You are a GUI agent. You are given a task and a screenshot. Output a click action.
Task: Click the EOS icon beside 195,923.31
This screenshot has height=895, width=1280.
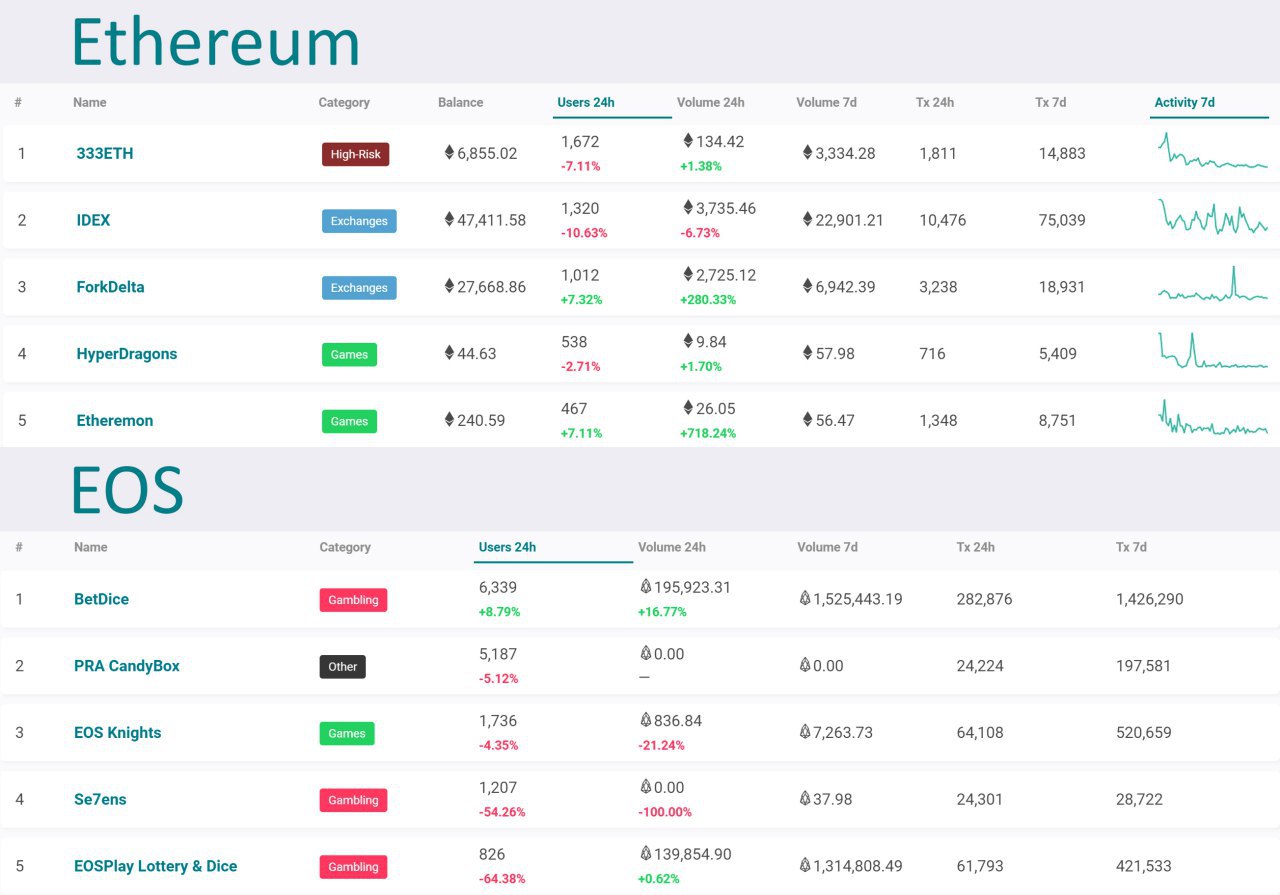[x=645, y=587]
